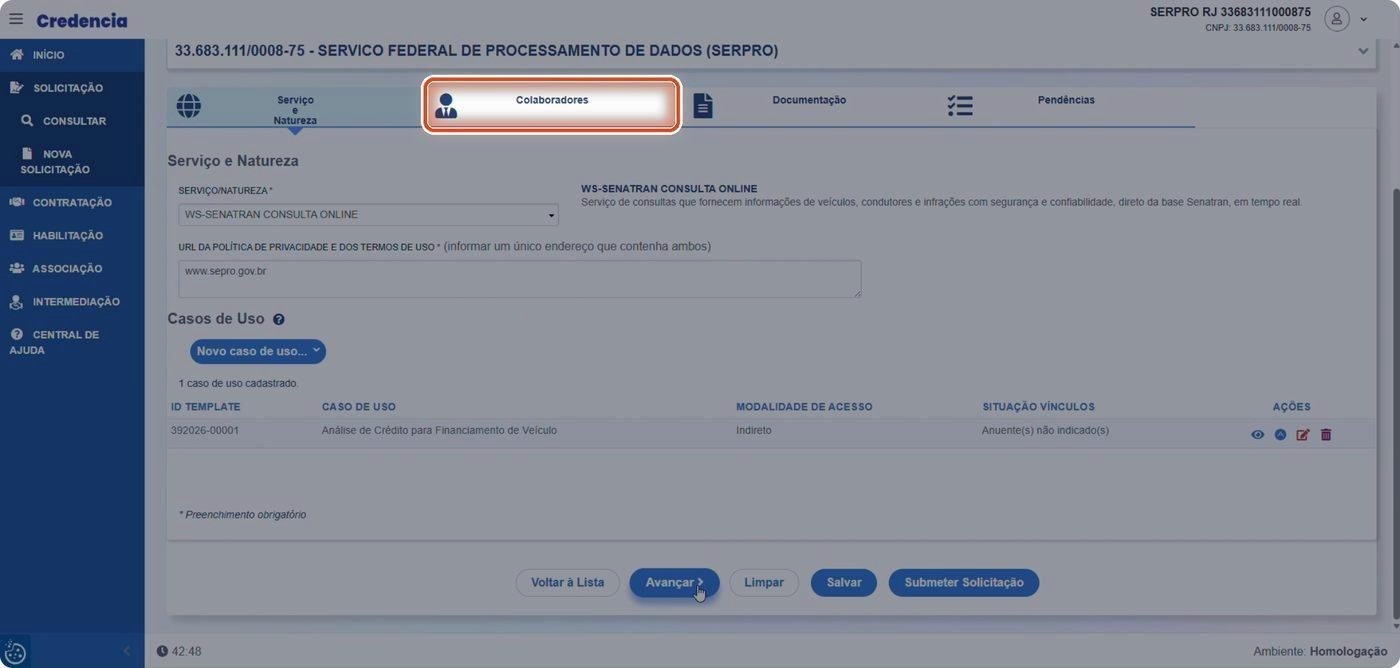This screenshot has height=668, width=1400.
Task: Click Limpar button
Action: pos(764,583)
